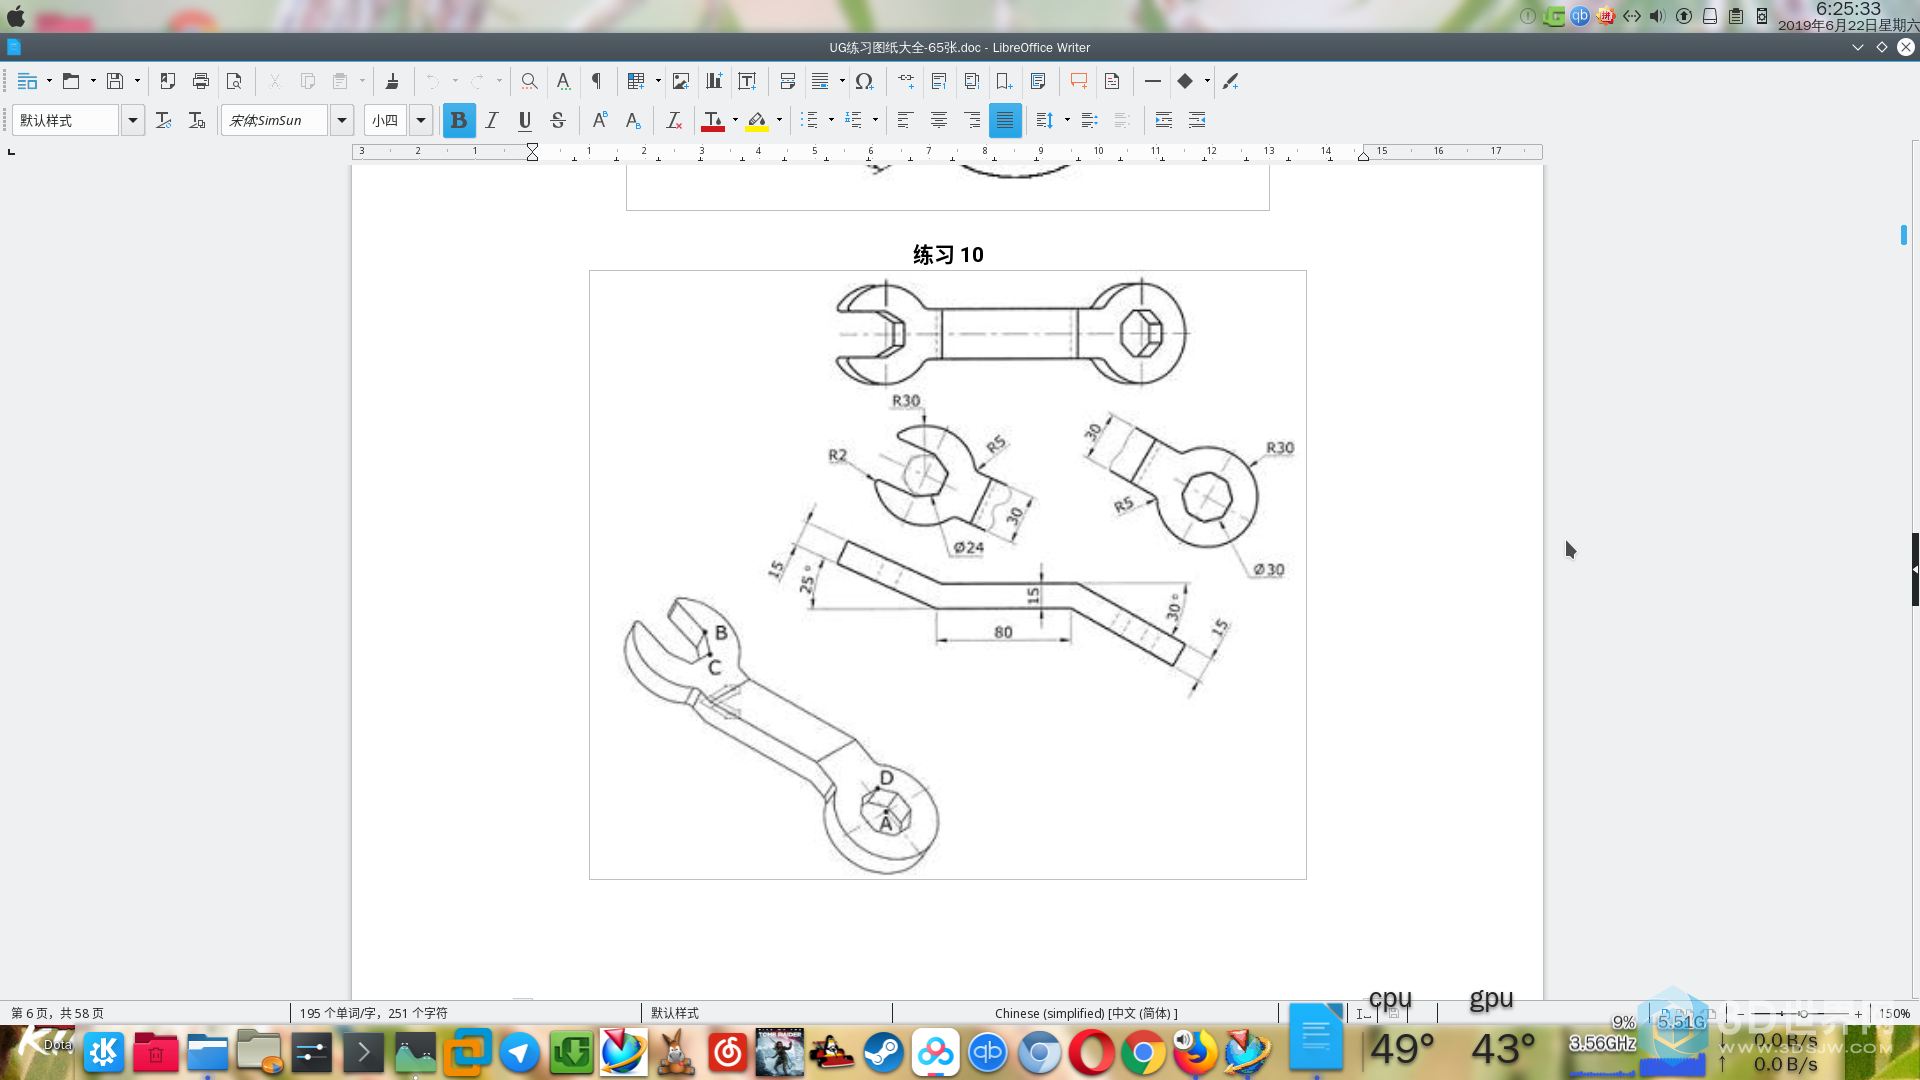
Task: Click font size field 小四
Action: click(386, 120)
